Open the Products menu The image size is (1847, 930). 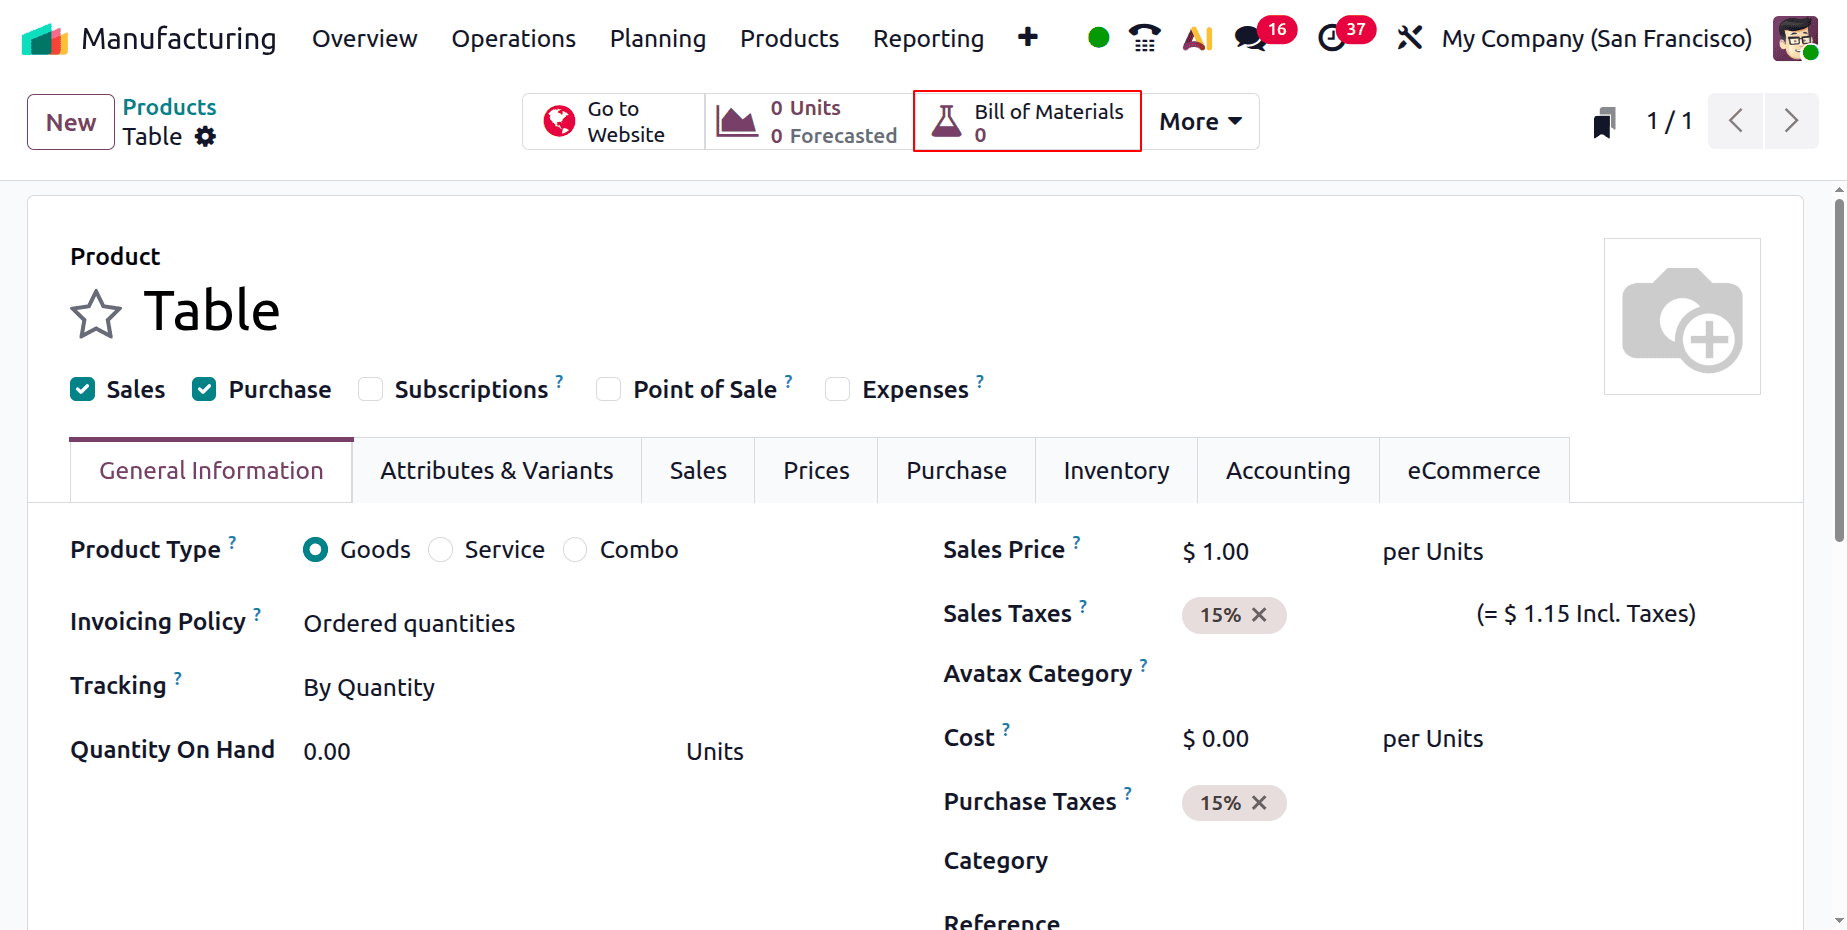[x=789, y=38]
